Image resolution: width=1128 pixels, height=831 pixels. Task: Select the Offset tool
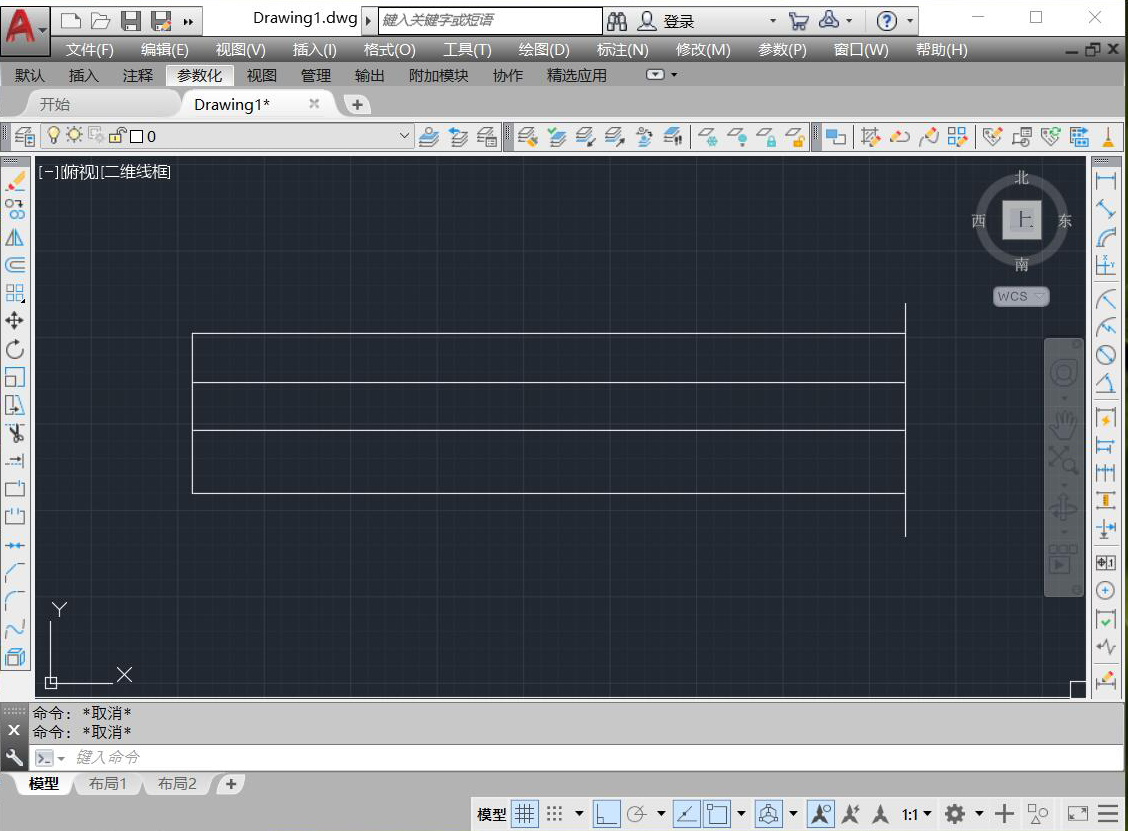click(15, 265)
